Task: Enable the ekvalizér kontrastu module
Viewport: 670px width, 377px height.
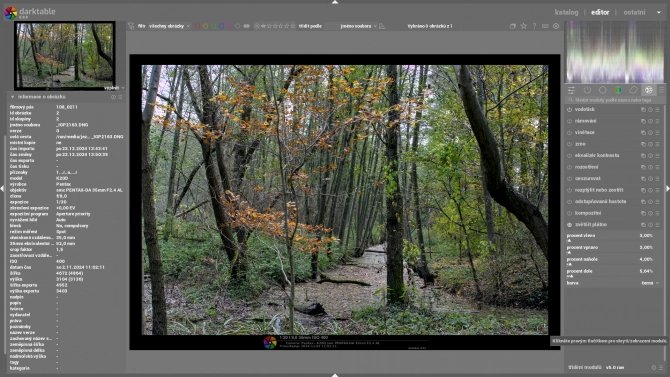Action: pyautogui.click(x=570, y=156)
